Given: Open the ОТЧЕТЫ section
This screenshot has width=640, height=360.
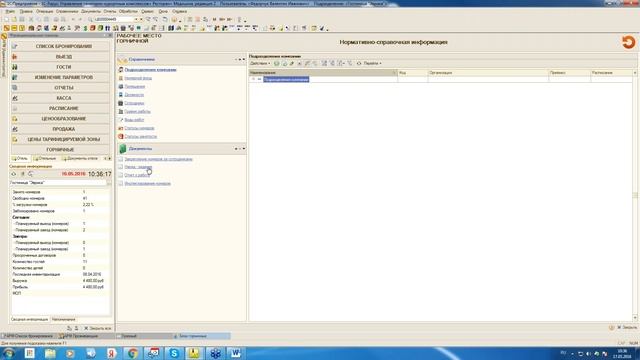Looking at the screenshot, I should tap(60, 88).
